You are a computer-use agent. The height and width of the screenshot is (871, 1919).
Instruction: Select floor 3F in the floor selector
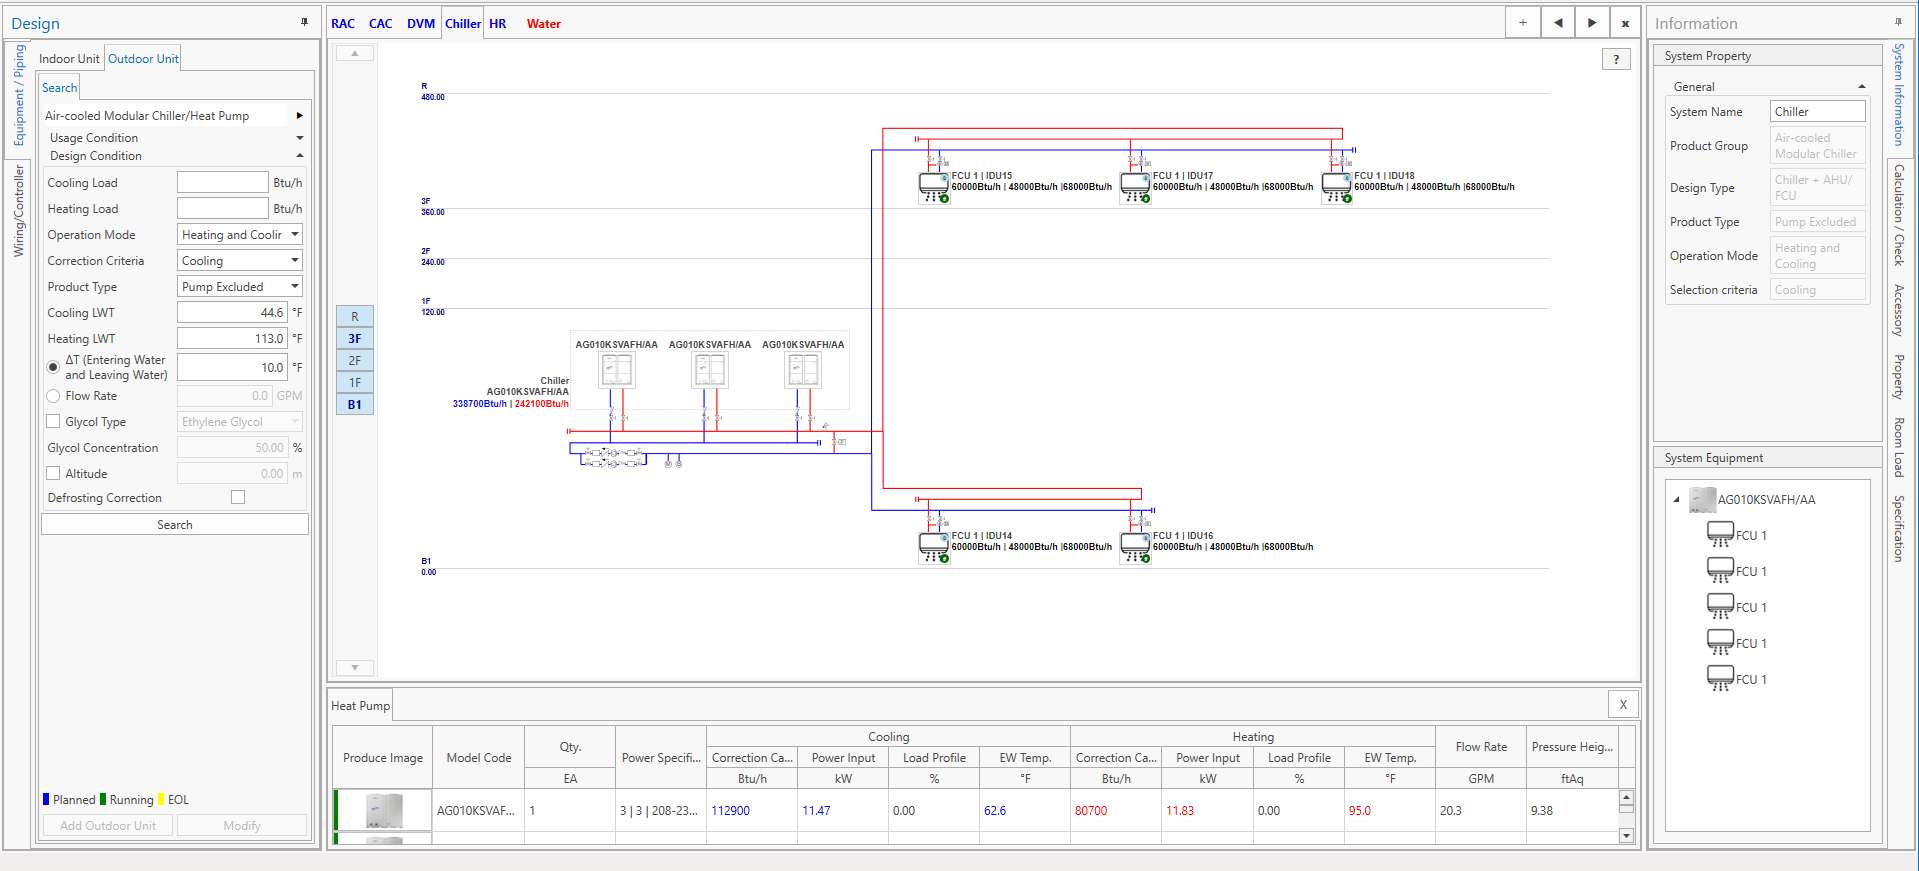pyautogui.click(x=355, y=339)
